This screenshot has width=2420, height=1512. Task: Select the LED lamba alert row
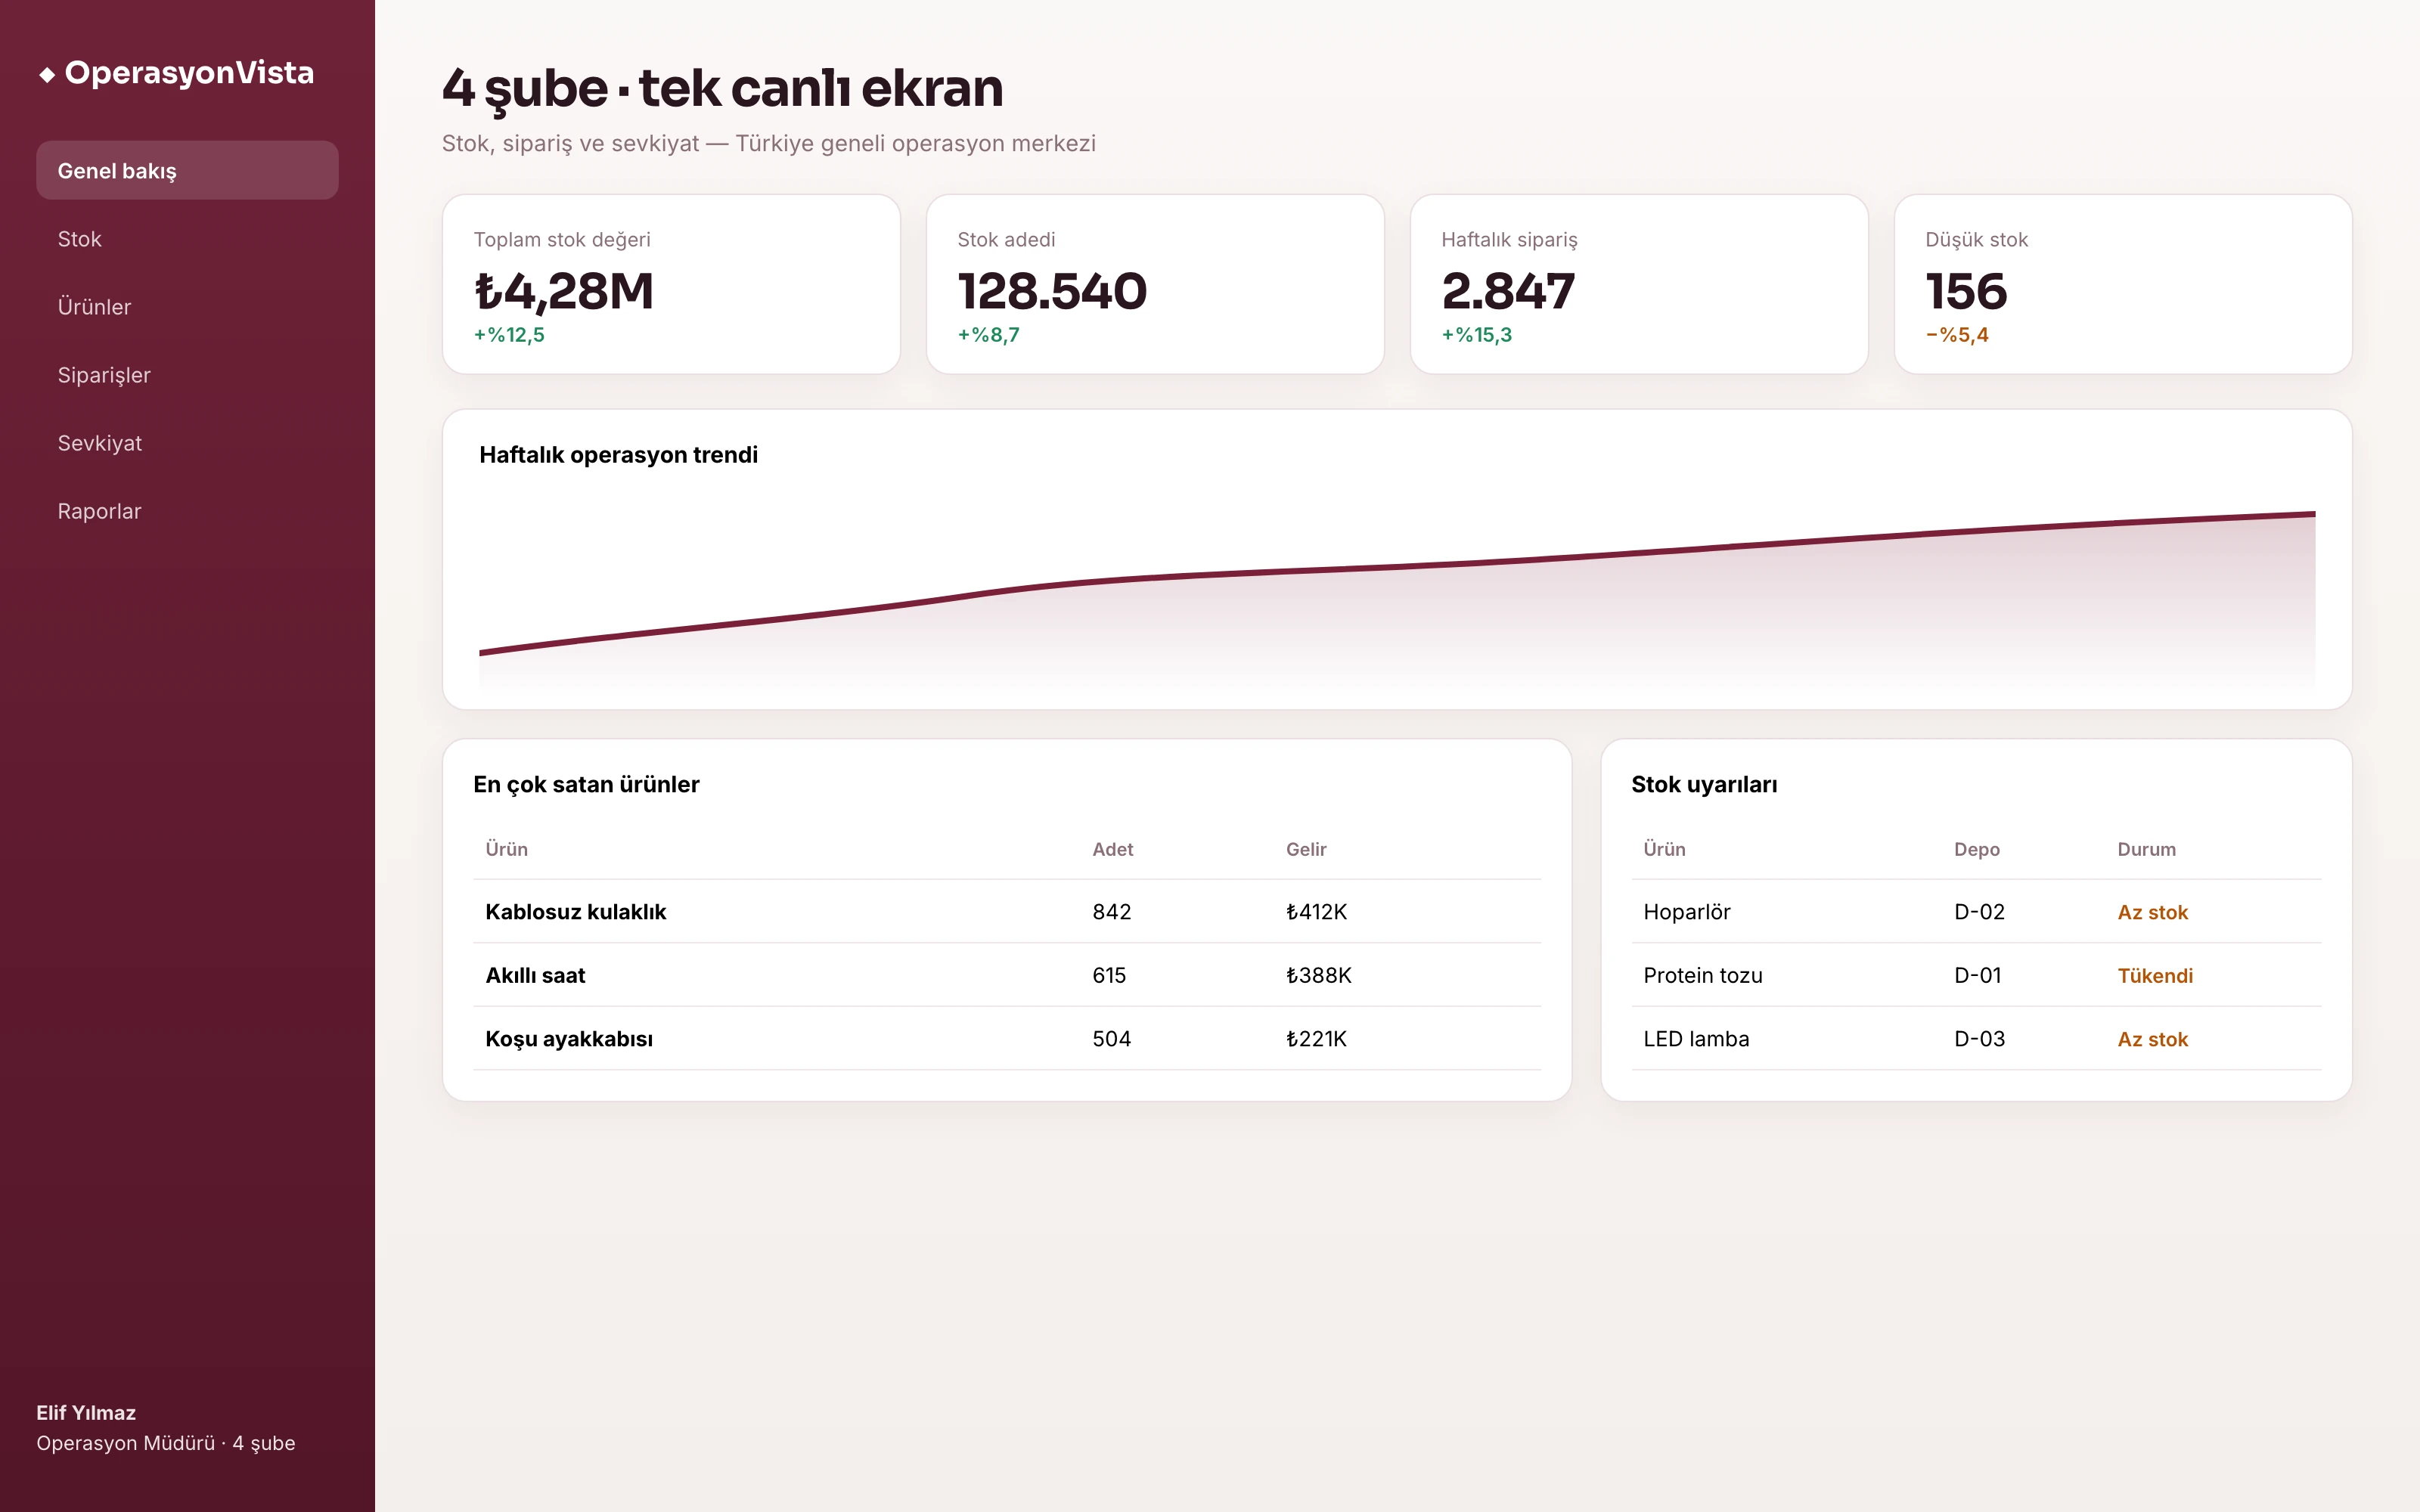click(1976, 1039)
